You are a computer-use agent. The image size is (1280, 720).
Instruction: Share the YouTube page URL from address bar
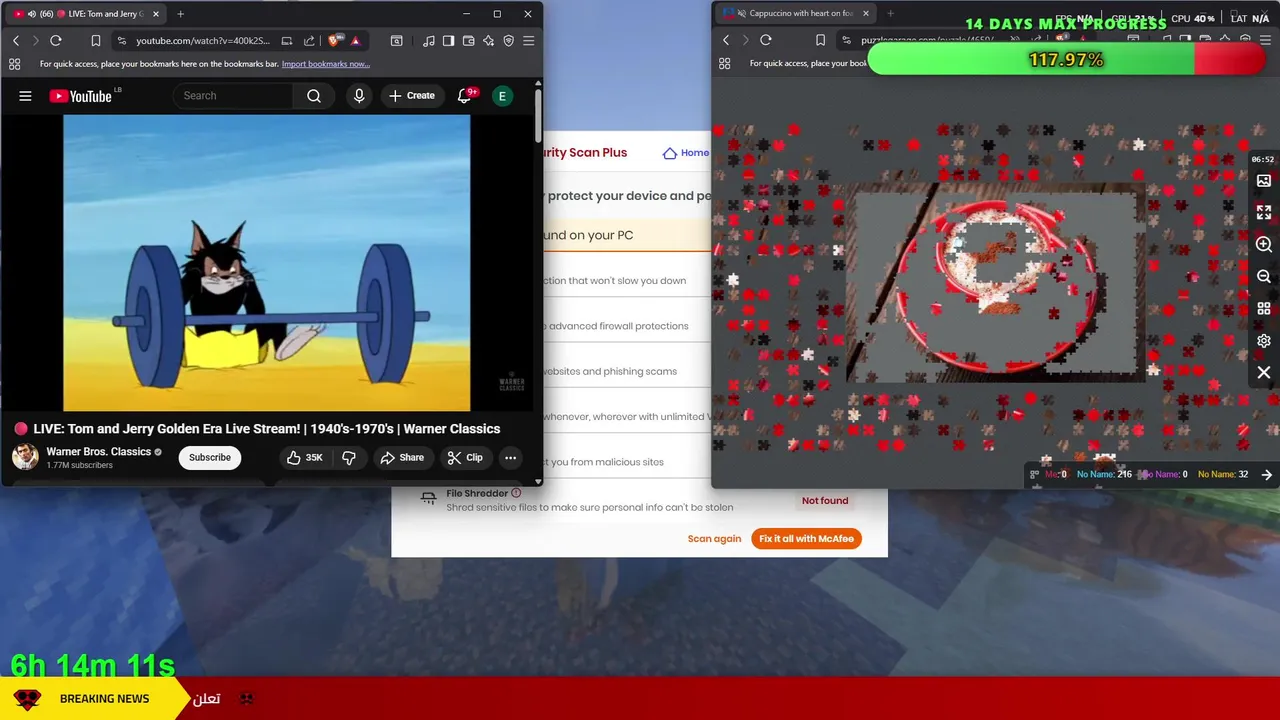(x=309, y=41)
